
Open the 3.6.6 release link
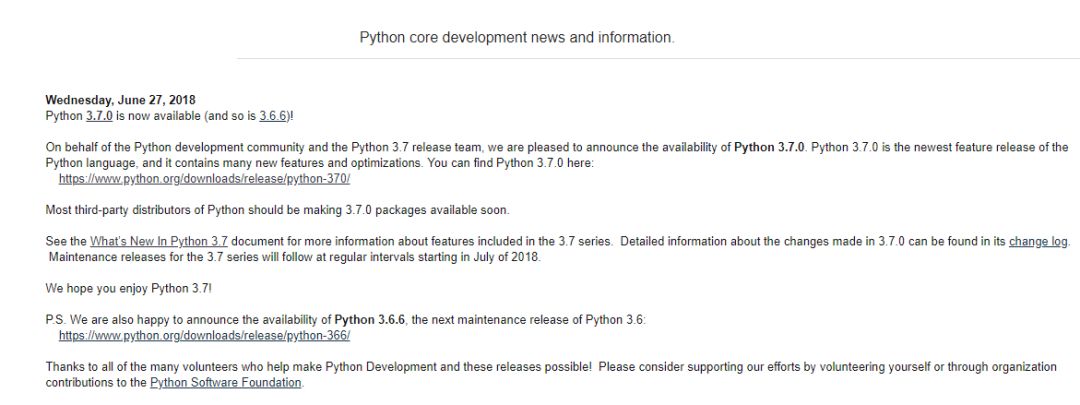273,116
